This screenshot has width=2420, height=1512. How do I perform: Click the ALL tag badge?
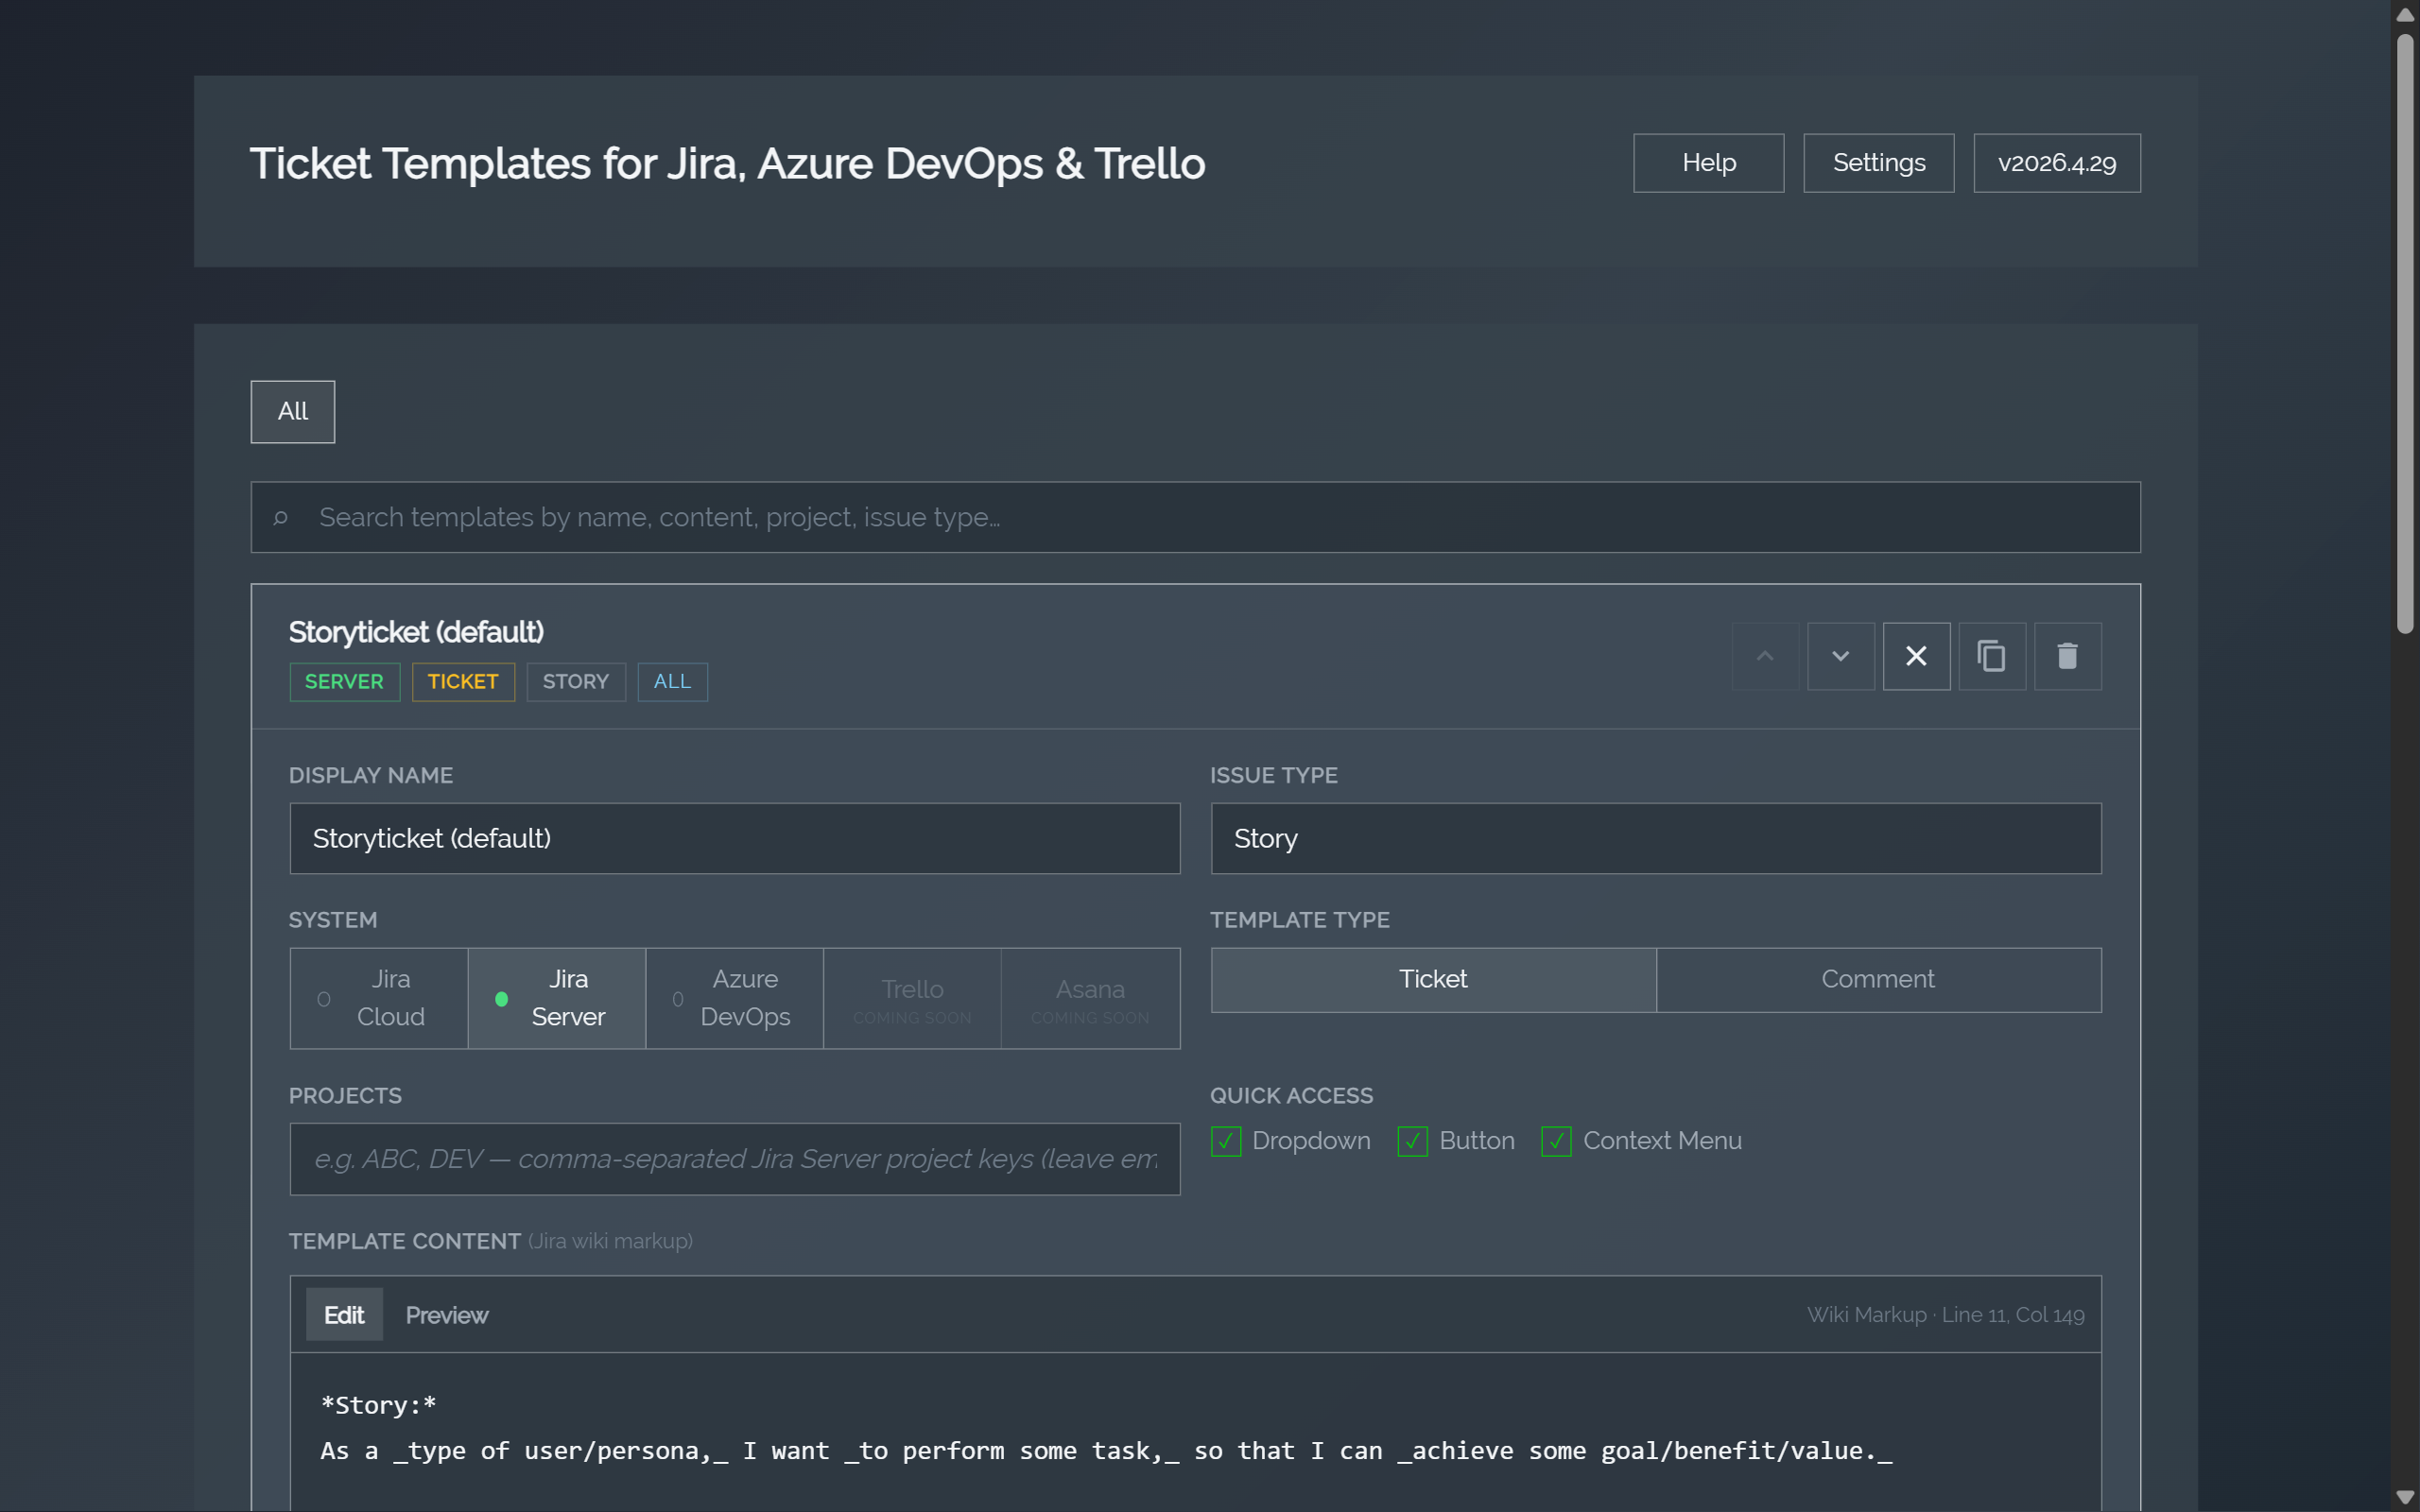[672, 682]
